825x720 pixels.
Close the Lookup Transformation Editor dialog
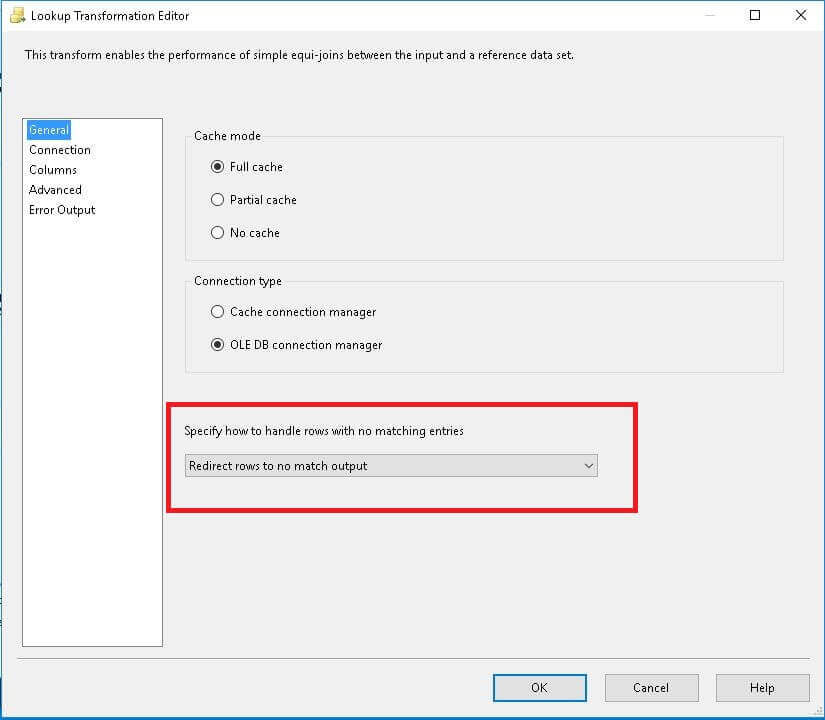tap(801, 15)
